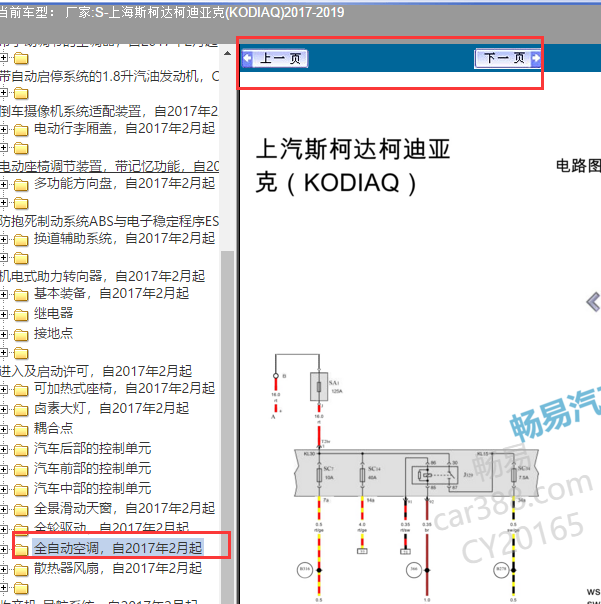This screenshot has height=604, width=601.
Task: Select 汽车中部的控制单元 item
Action: pyautogui.click(x=92, y=488)
